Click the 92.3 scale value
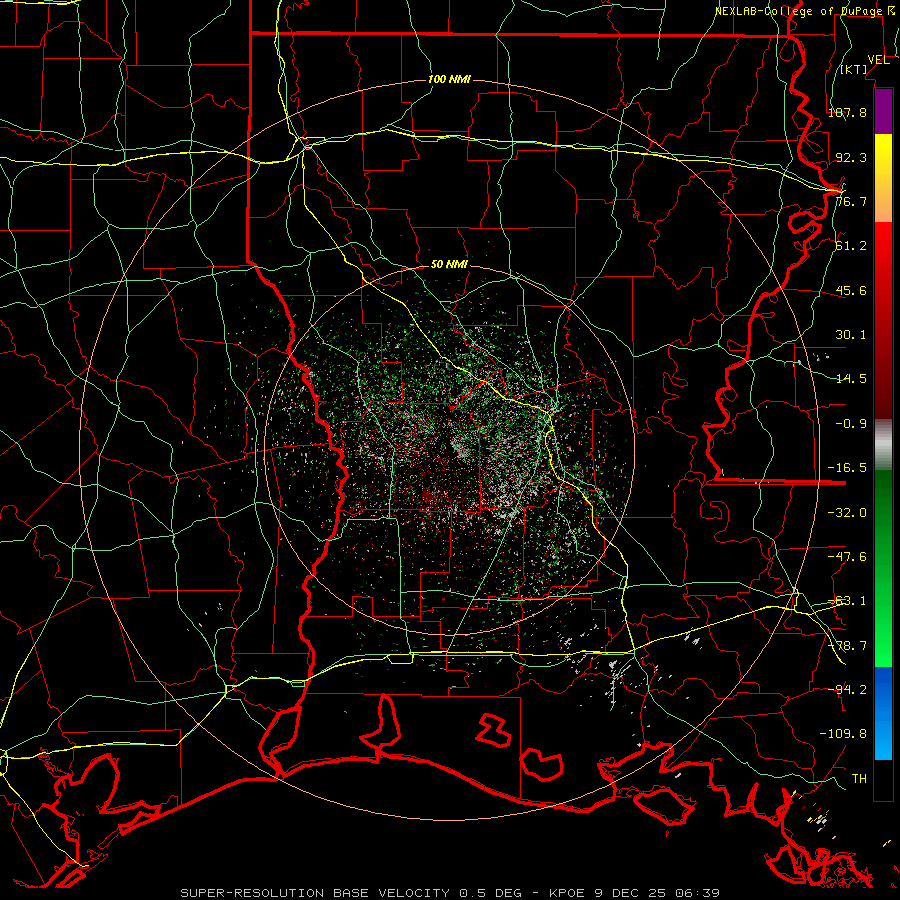This screenshot has height=900, width=900. click(x=851, y=157)
